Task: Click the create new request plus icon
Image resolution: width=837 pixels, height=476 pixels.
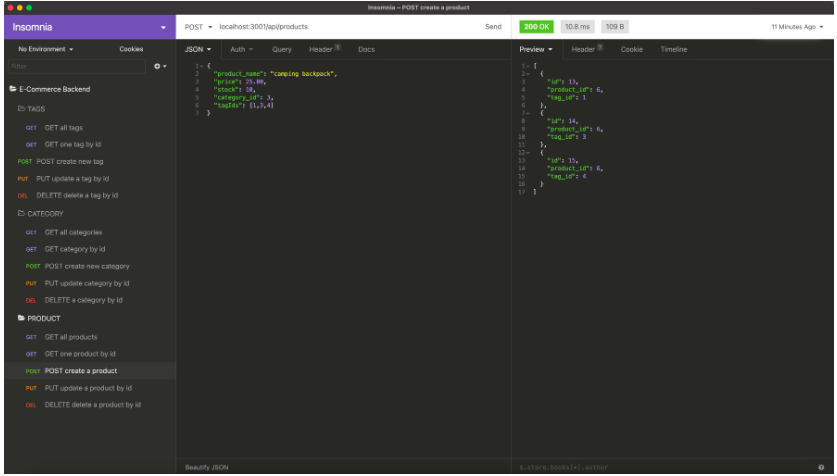Action: point(160,66)
